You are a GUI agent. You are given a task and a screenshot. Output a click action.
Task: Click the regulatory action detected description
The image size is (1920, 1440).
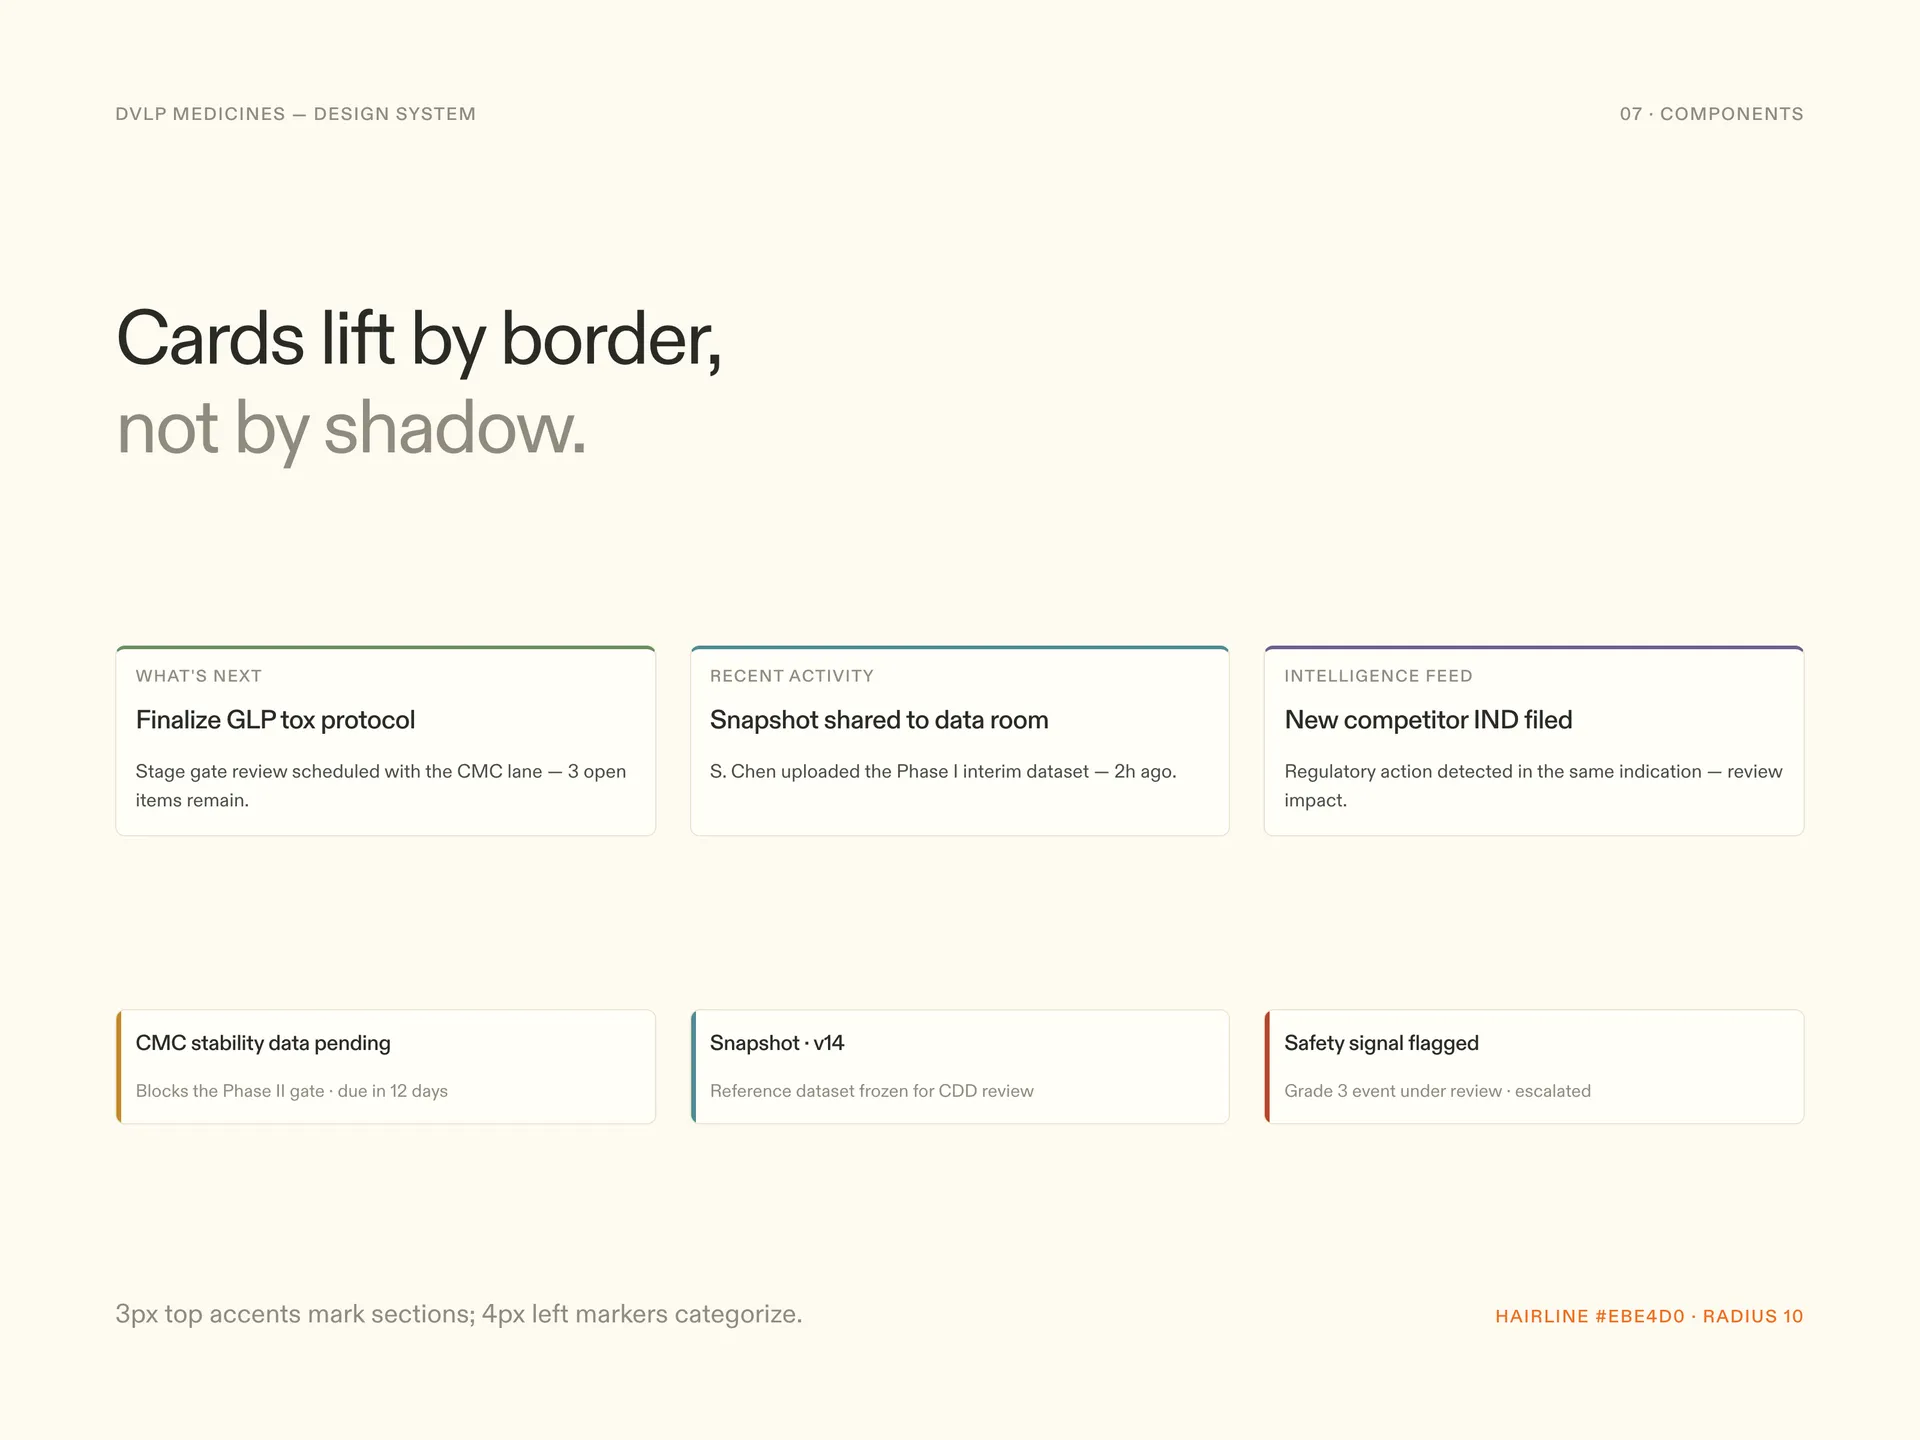[x=1533, y=786]
